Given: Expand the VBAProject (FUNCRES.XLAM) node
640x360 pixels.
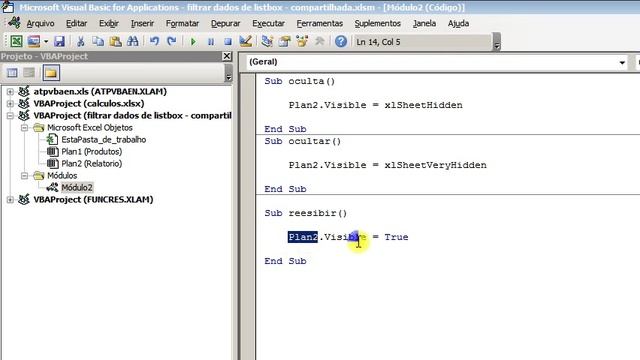Looking at the screenshot, I should (10, 200).
